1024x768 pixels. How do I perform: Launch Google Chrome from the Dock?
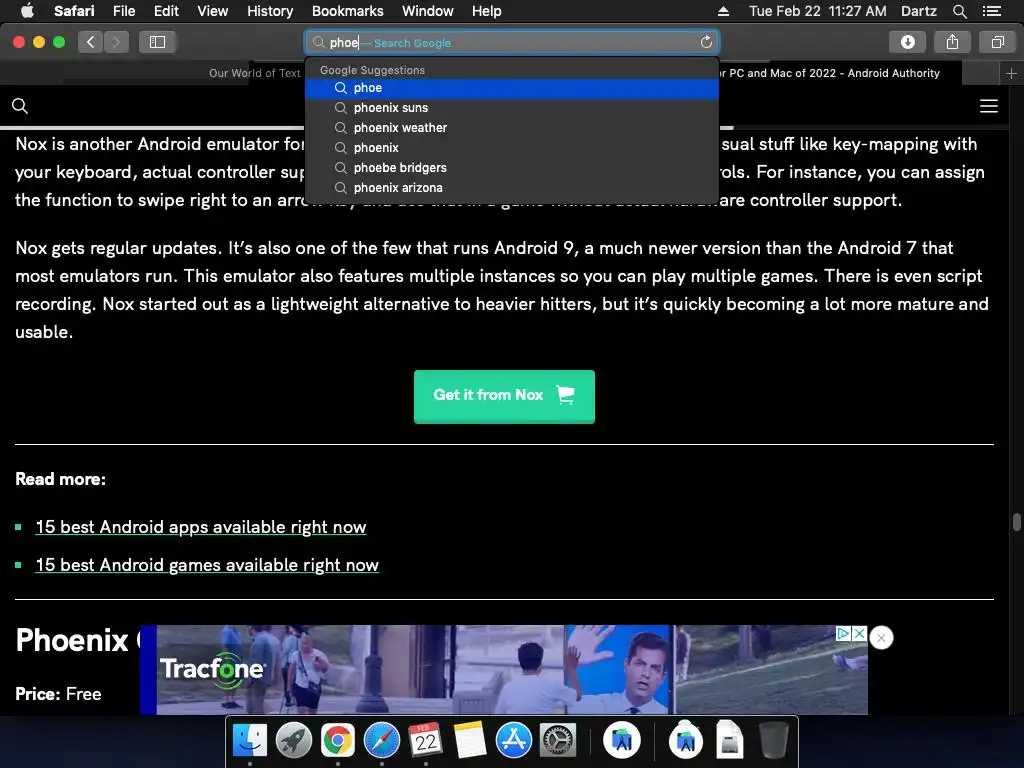pos(338,741)
